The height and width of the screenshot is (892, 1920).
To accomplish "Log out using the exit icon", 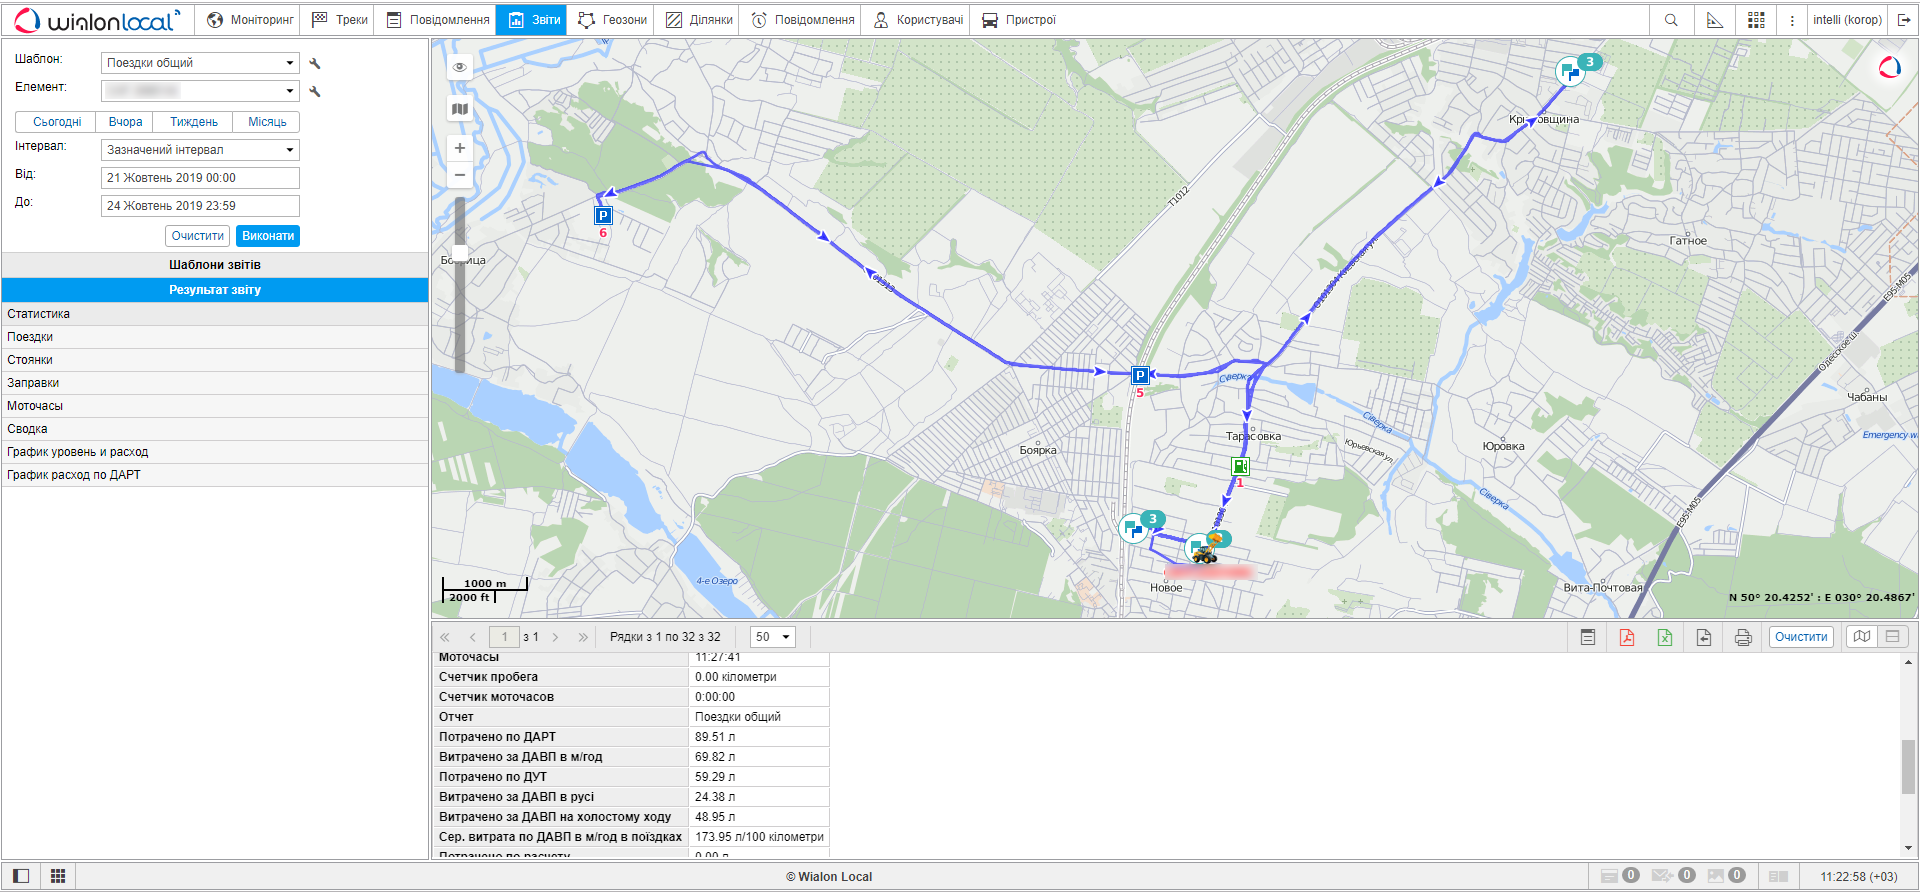I will click(x=1904, y=20).
